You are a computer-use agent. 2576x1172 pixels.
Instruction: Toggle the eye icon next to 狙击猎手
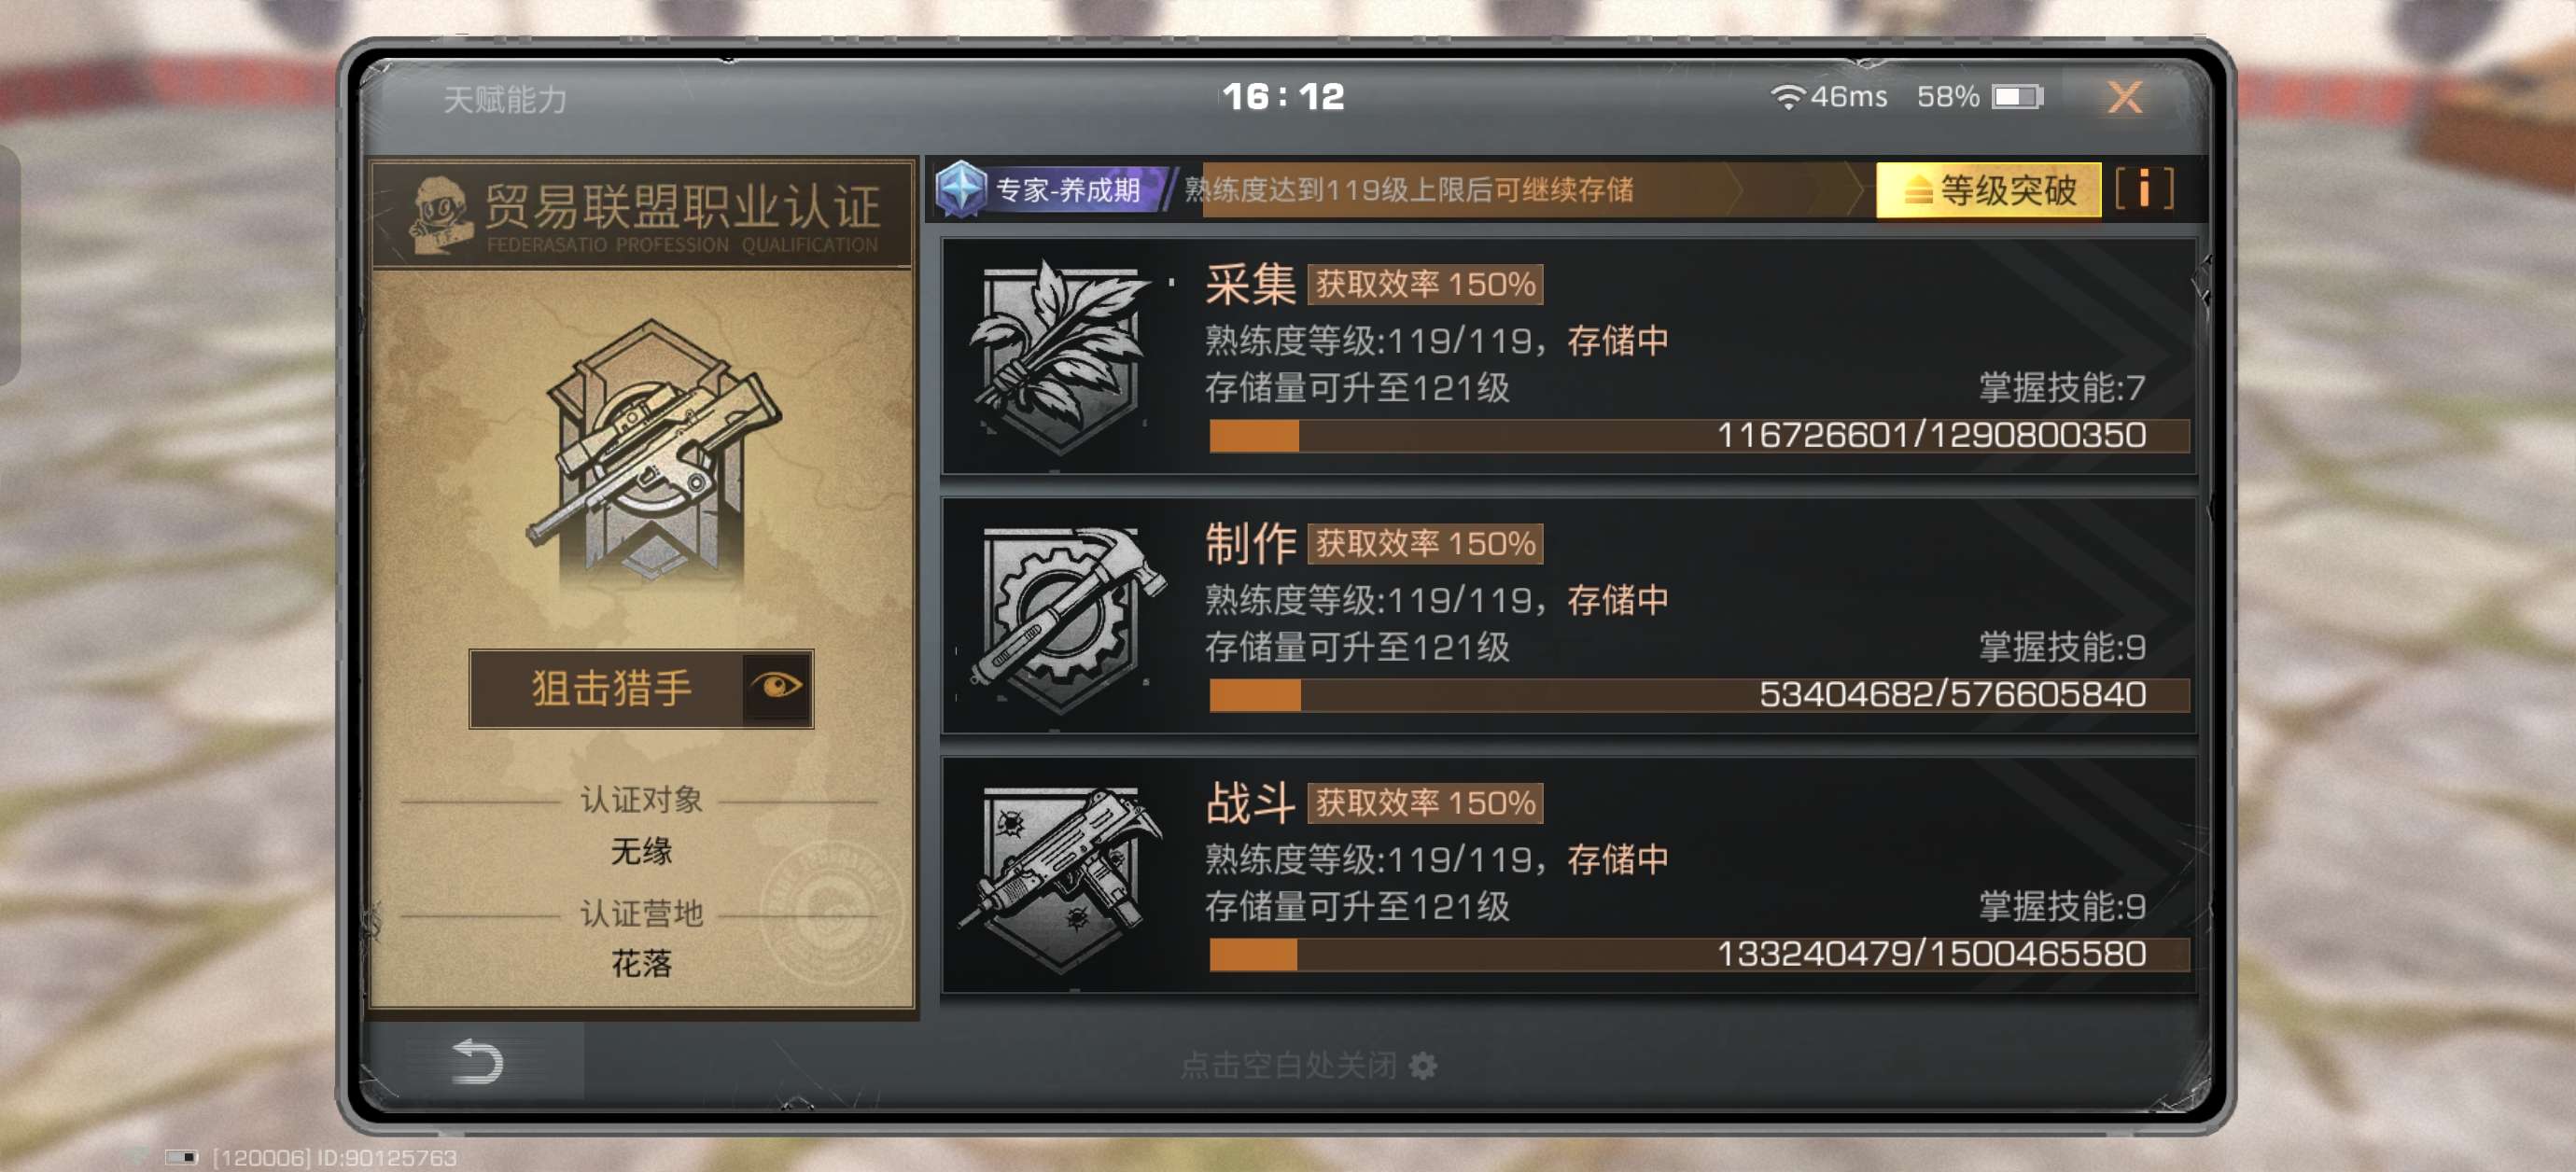point(776,687)
